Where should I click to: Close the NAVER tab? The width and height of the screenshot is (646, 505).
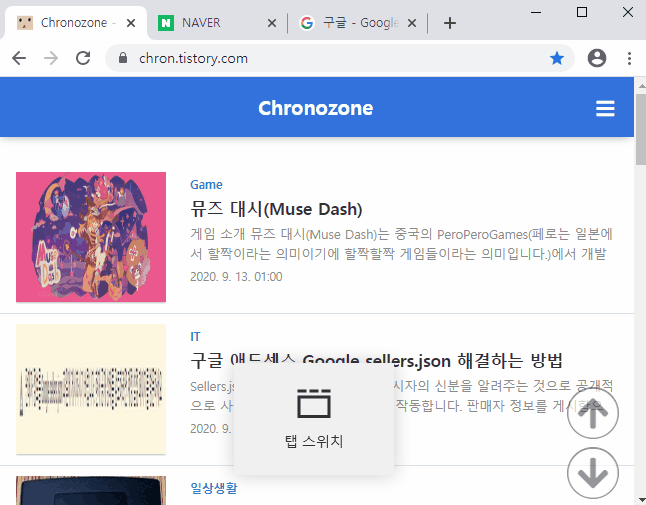272,23
